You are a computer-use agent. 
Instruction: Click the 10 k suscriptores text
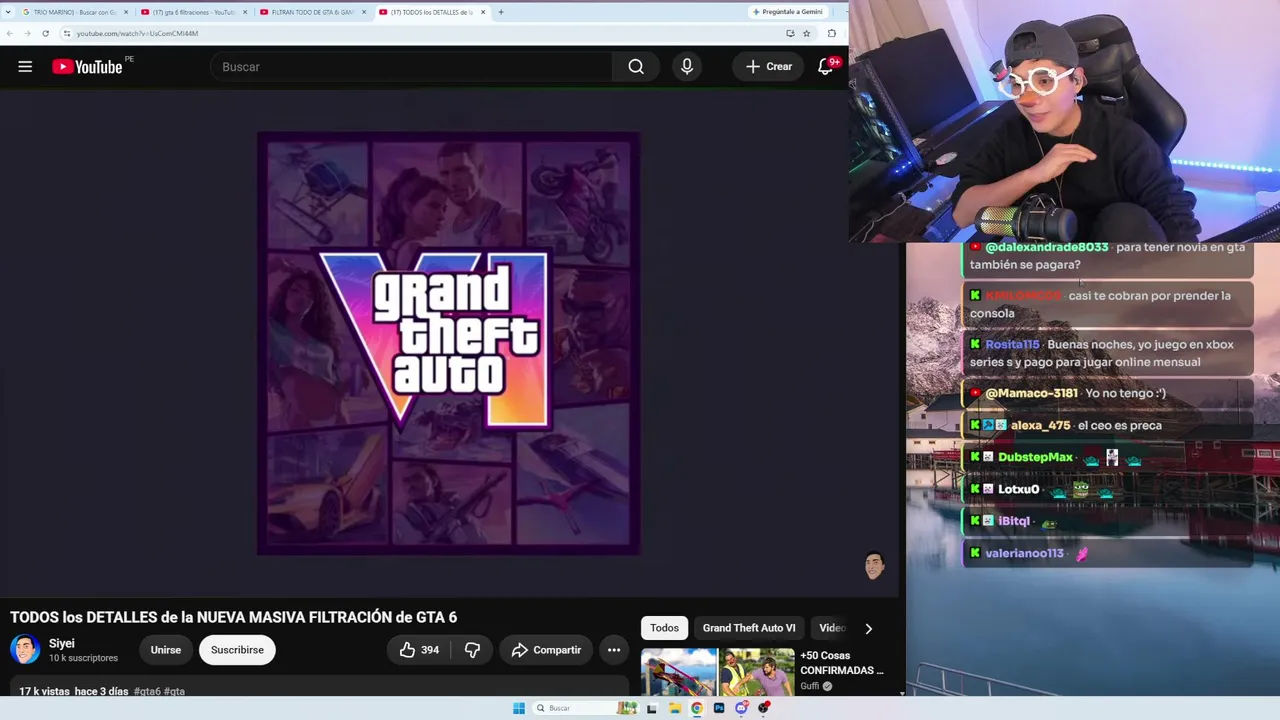click(83, 658)
